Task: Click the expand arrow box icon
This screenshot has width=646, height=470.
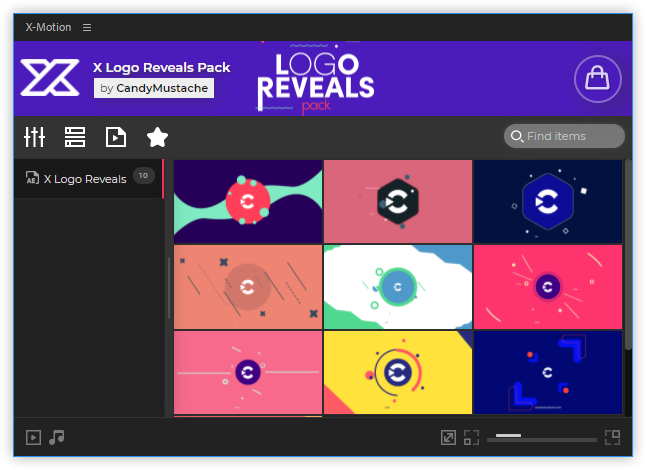Action: [448, 437]
